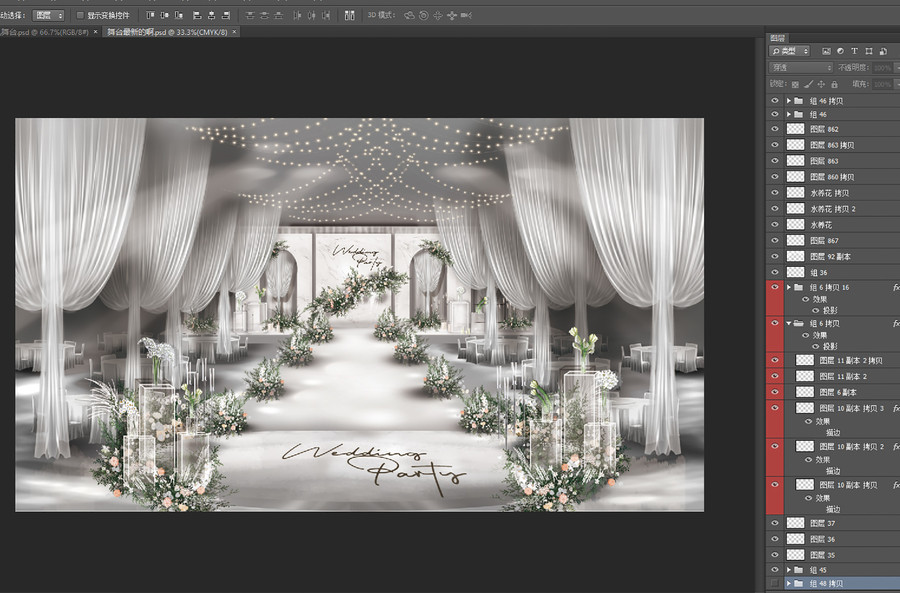Image resolution: width=900 pixels, height=593 pixels.
Task: Select the 3D rotate mode icon
Action: tap(409, 15)
